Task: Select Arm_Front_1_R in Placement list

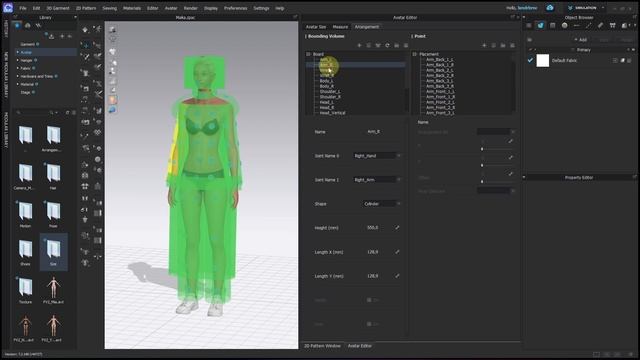Action: 440,97
